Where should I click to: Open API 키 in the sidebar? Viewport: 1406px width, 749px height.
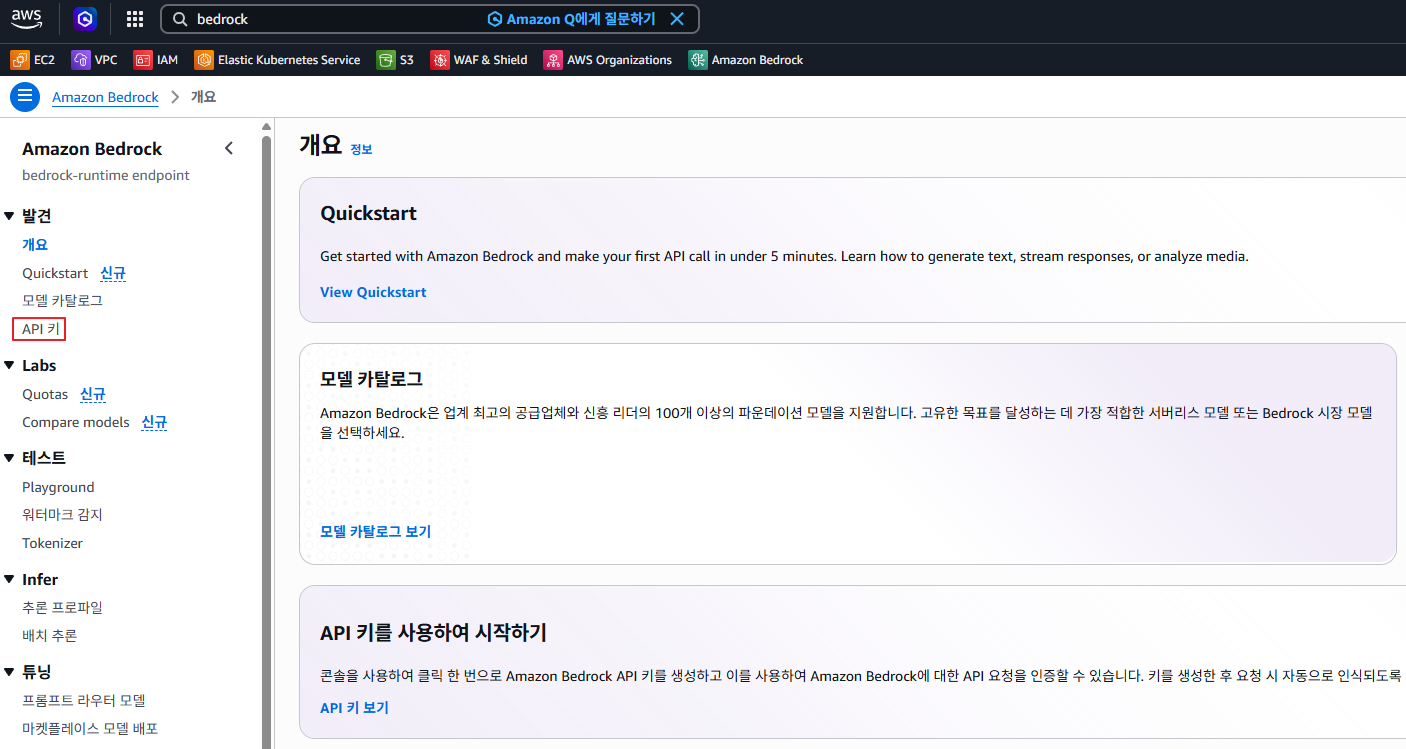40,329
